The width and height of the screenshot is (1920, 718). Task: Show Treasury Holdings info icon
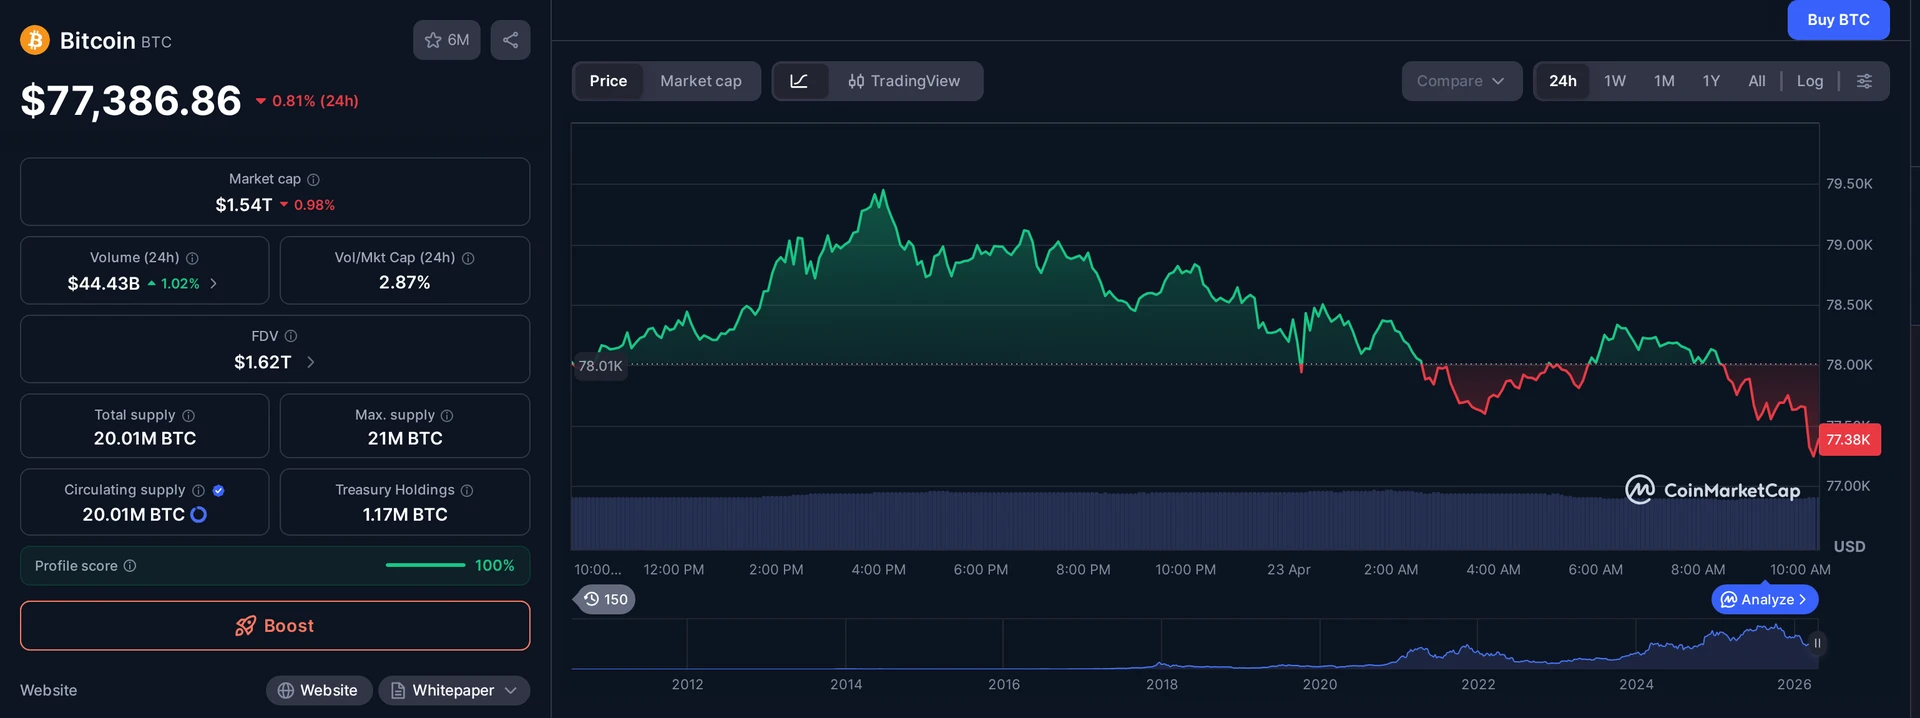[x=467, y=490]
